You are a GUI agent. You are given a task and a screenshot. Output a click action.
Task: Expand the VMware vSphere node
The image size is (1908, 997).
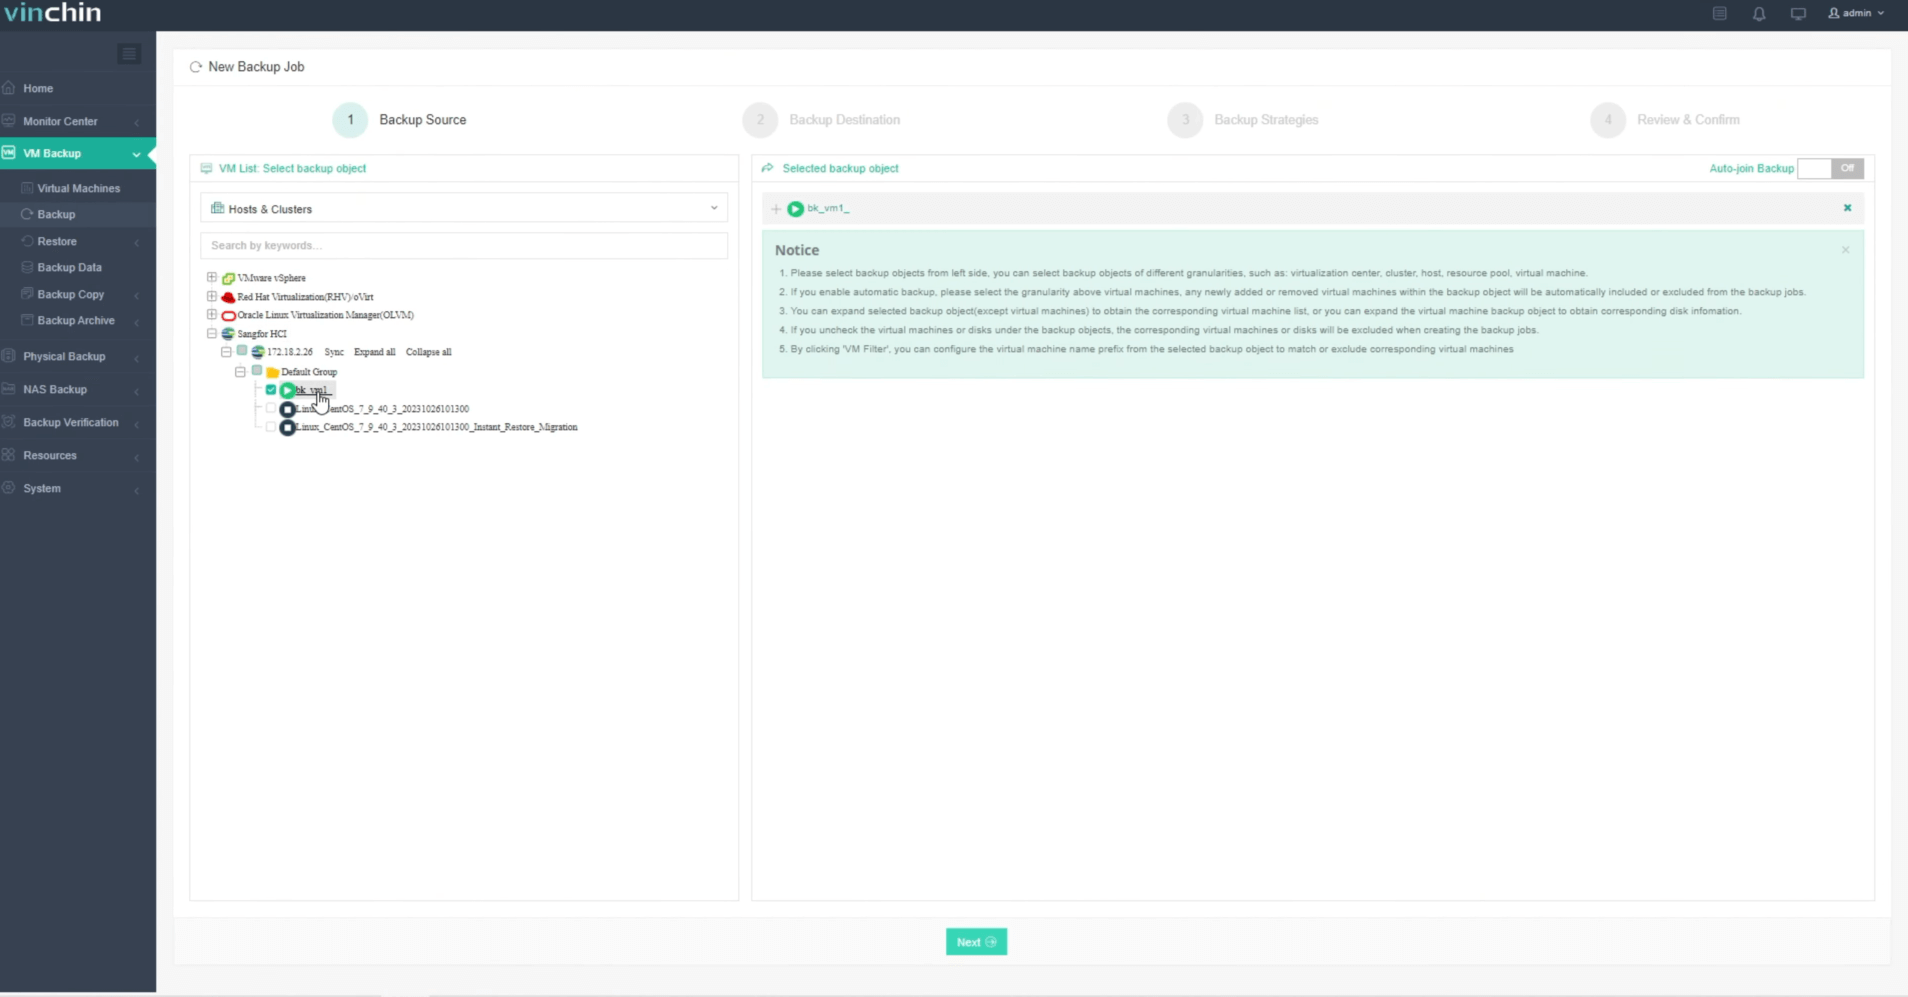click(212, 277)
